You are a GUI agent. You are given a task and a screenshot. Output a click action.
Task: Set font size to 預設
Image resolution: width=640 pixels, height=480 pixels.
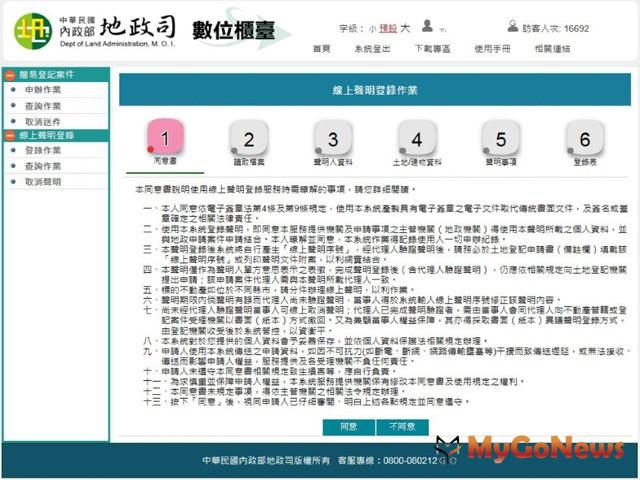(x=388, y=29)
